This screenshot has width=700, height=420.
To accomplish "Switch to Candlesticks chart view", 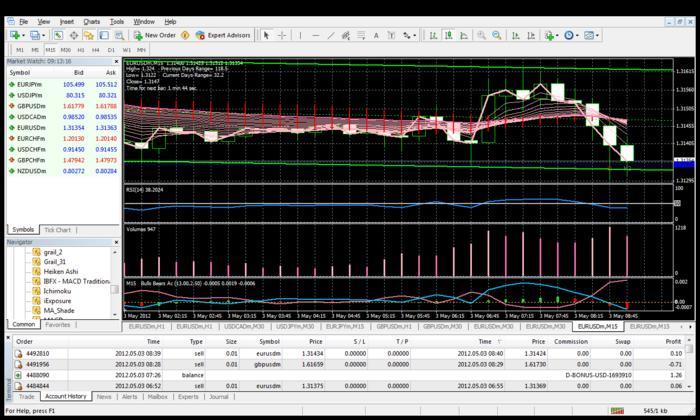I will click(x=448, y=35).
